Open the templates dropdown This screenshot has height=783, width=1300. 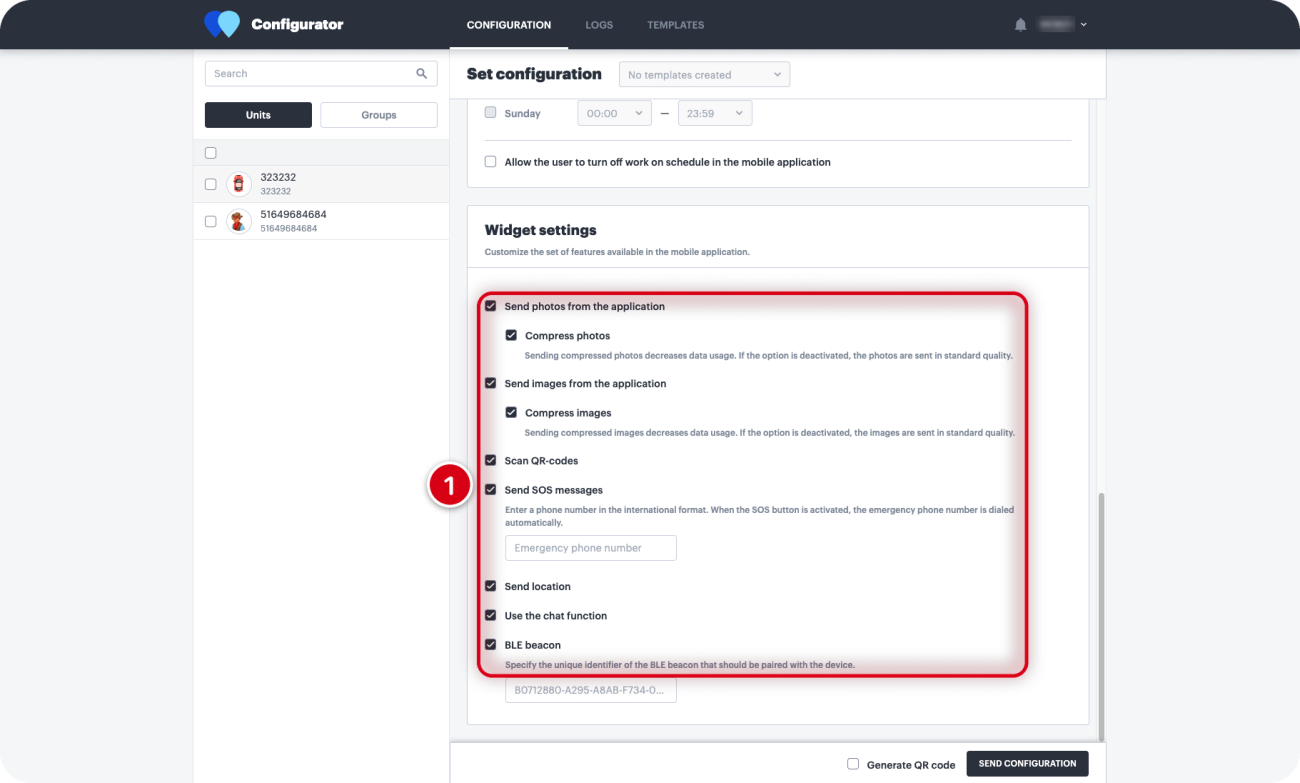pos(704,75)
